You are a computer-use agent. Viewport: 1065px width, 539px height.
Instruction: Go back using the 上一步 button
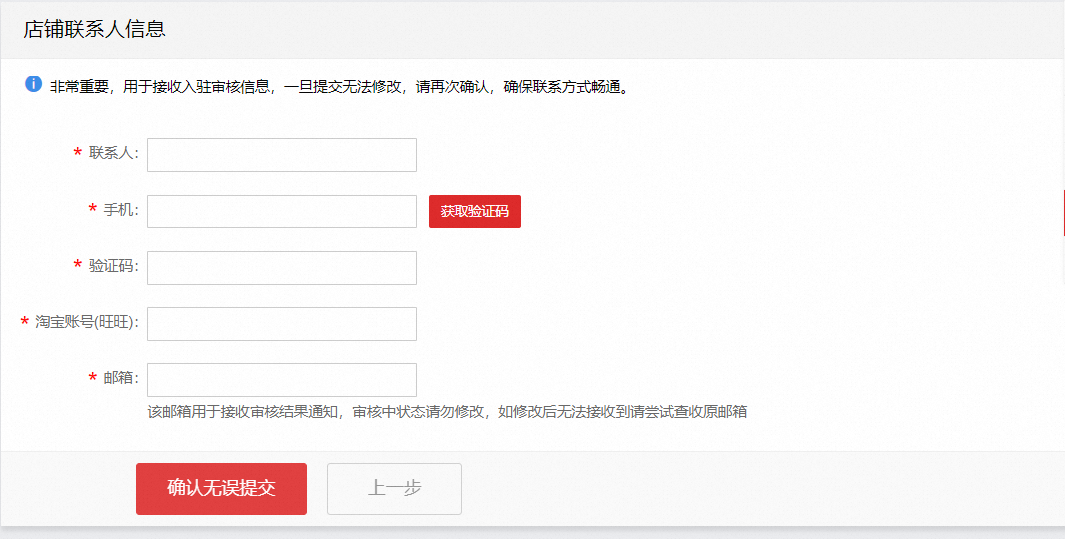point(394,488)
